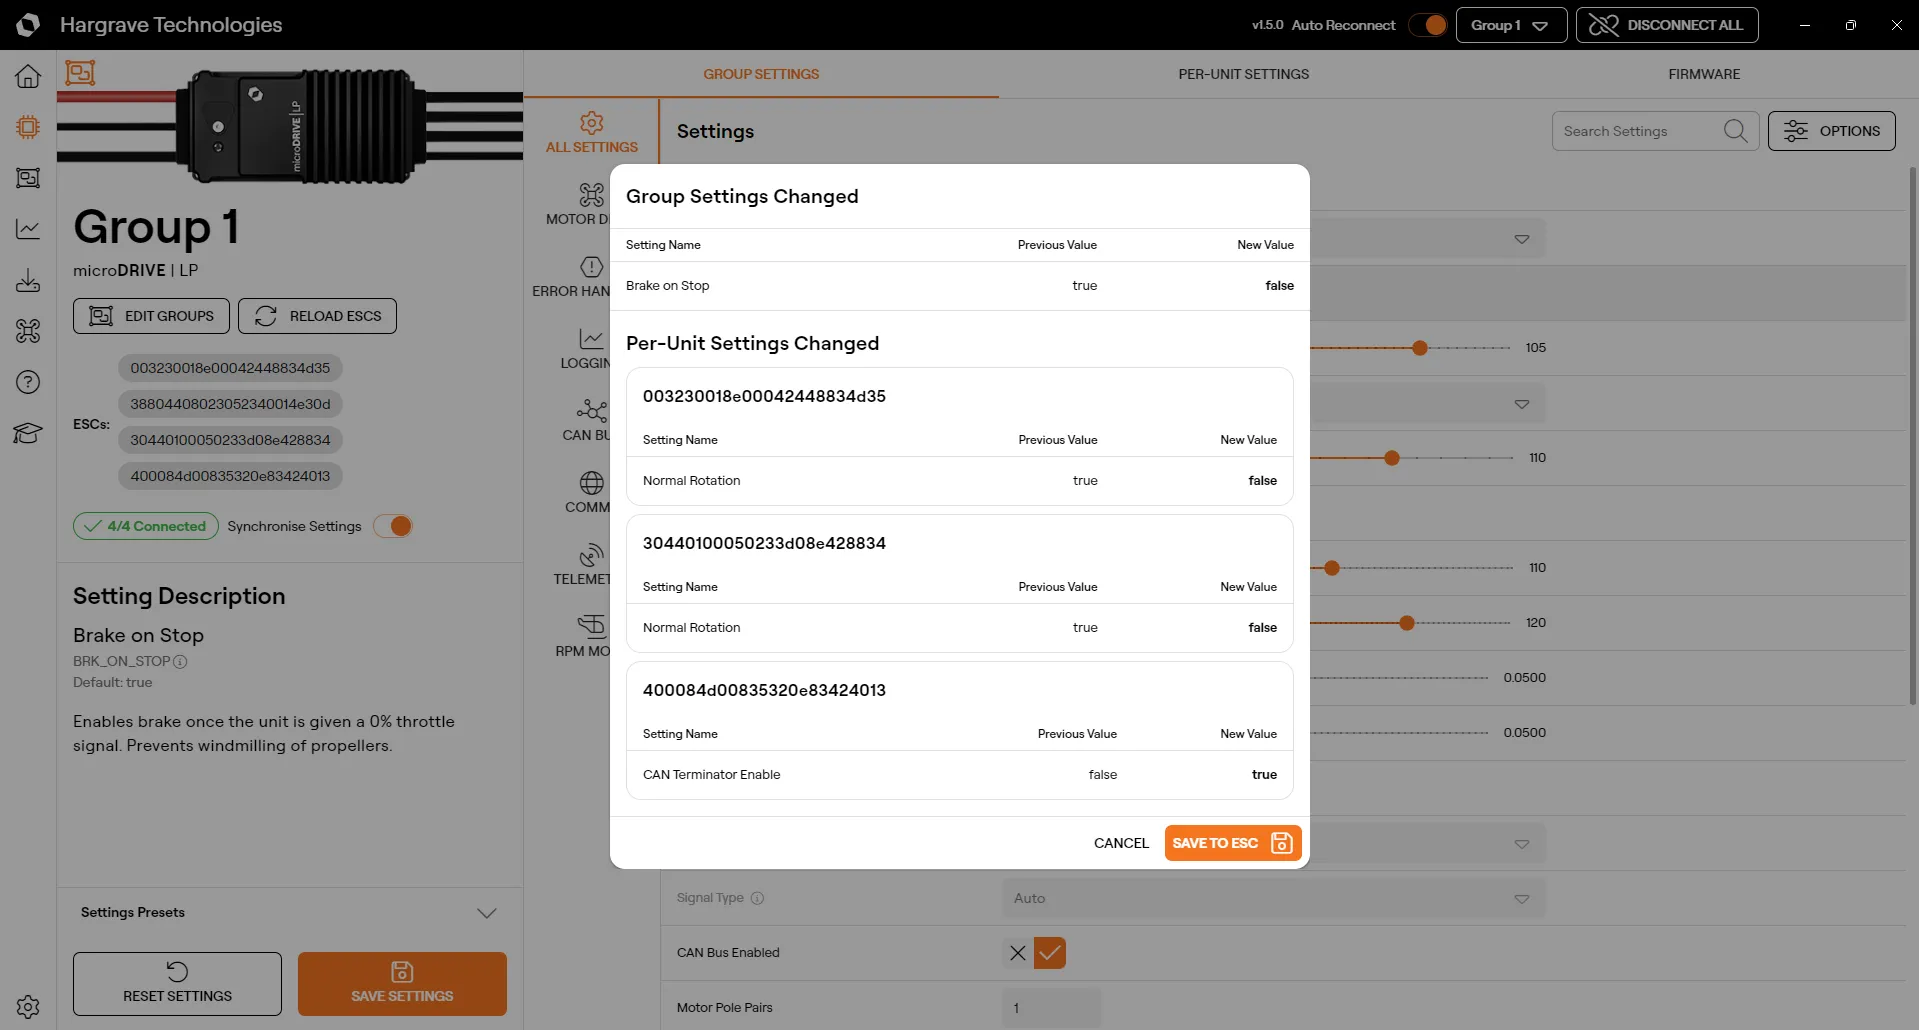Open the Home page in sidebar
The image size is (1919, 1030).
coord(28,76)
